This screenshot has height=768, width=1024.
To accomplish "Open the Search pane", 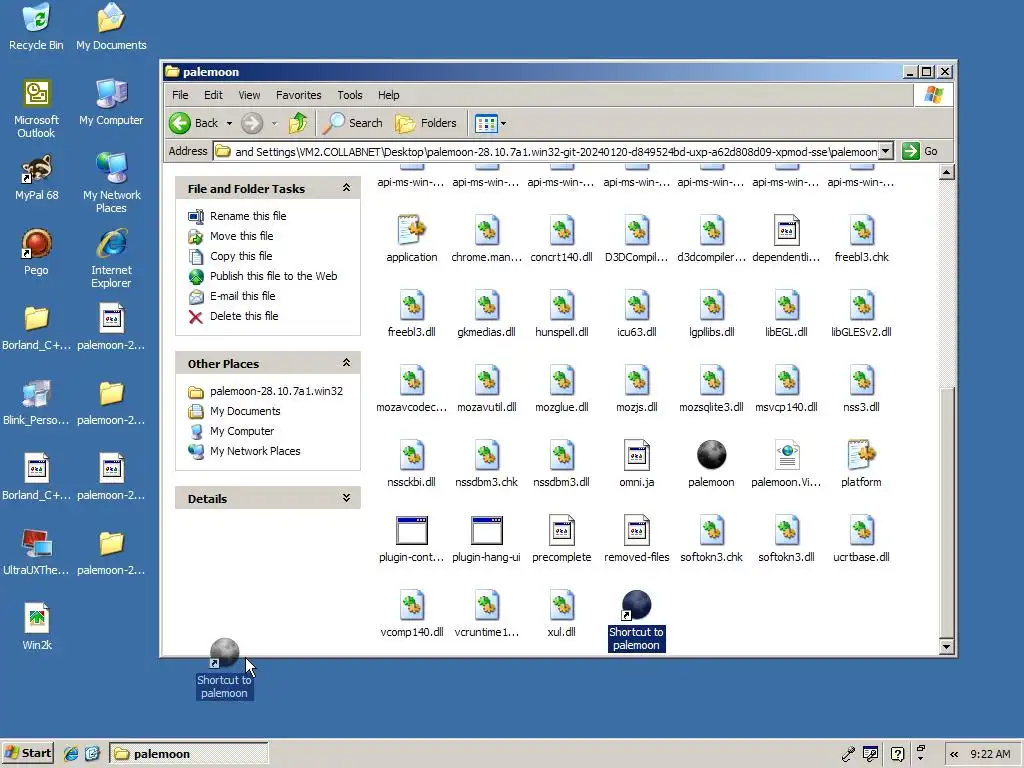I will click(x=353, y=123).
